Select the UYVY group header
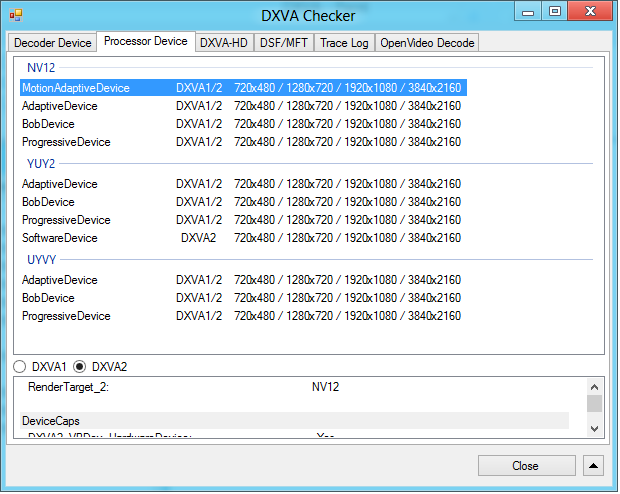 pos(42,260)
